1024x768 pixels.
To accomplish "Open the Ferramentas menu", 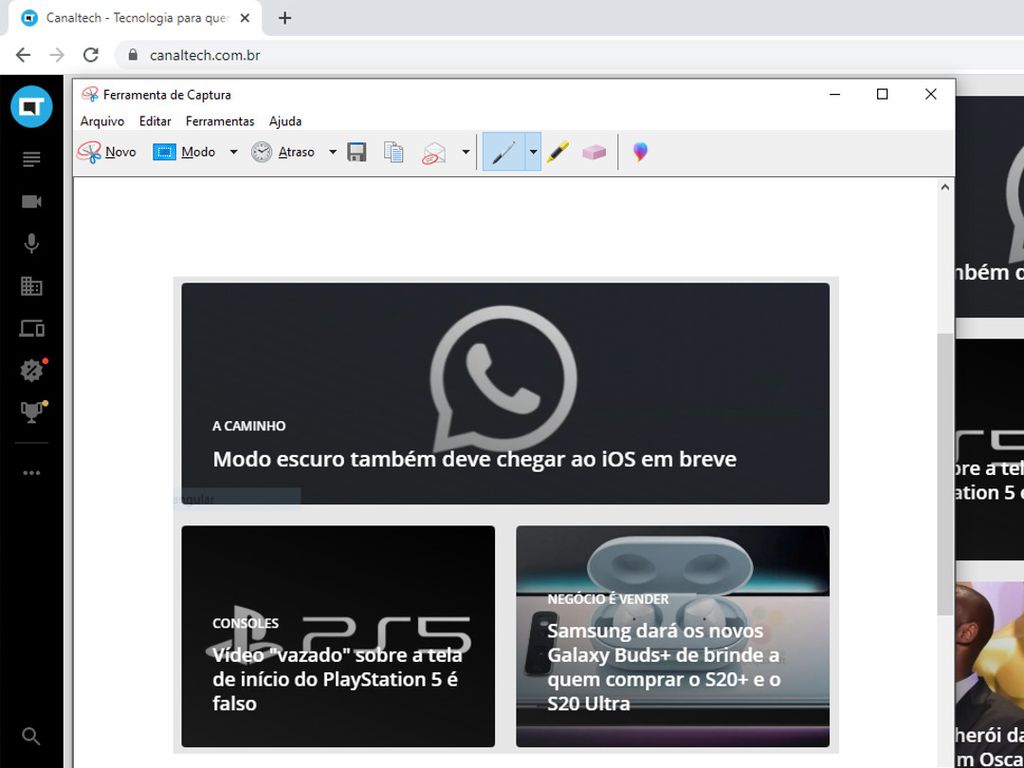I will pos(220,121).
